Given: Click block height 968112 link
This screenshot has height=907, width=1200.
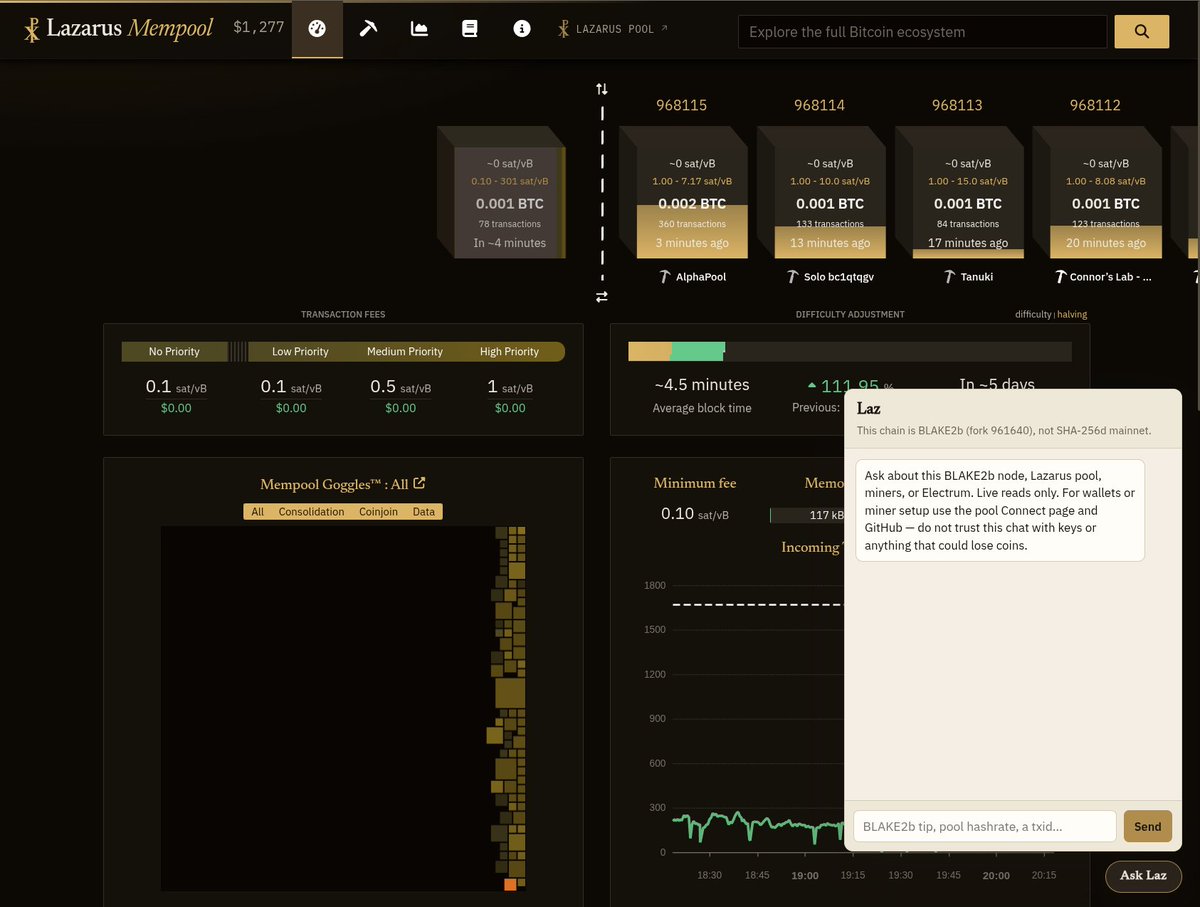Looking at the screenshot, I should click(x=1095, y=105).
